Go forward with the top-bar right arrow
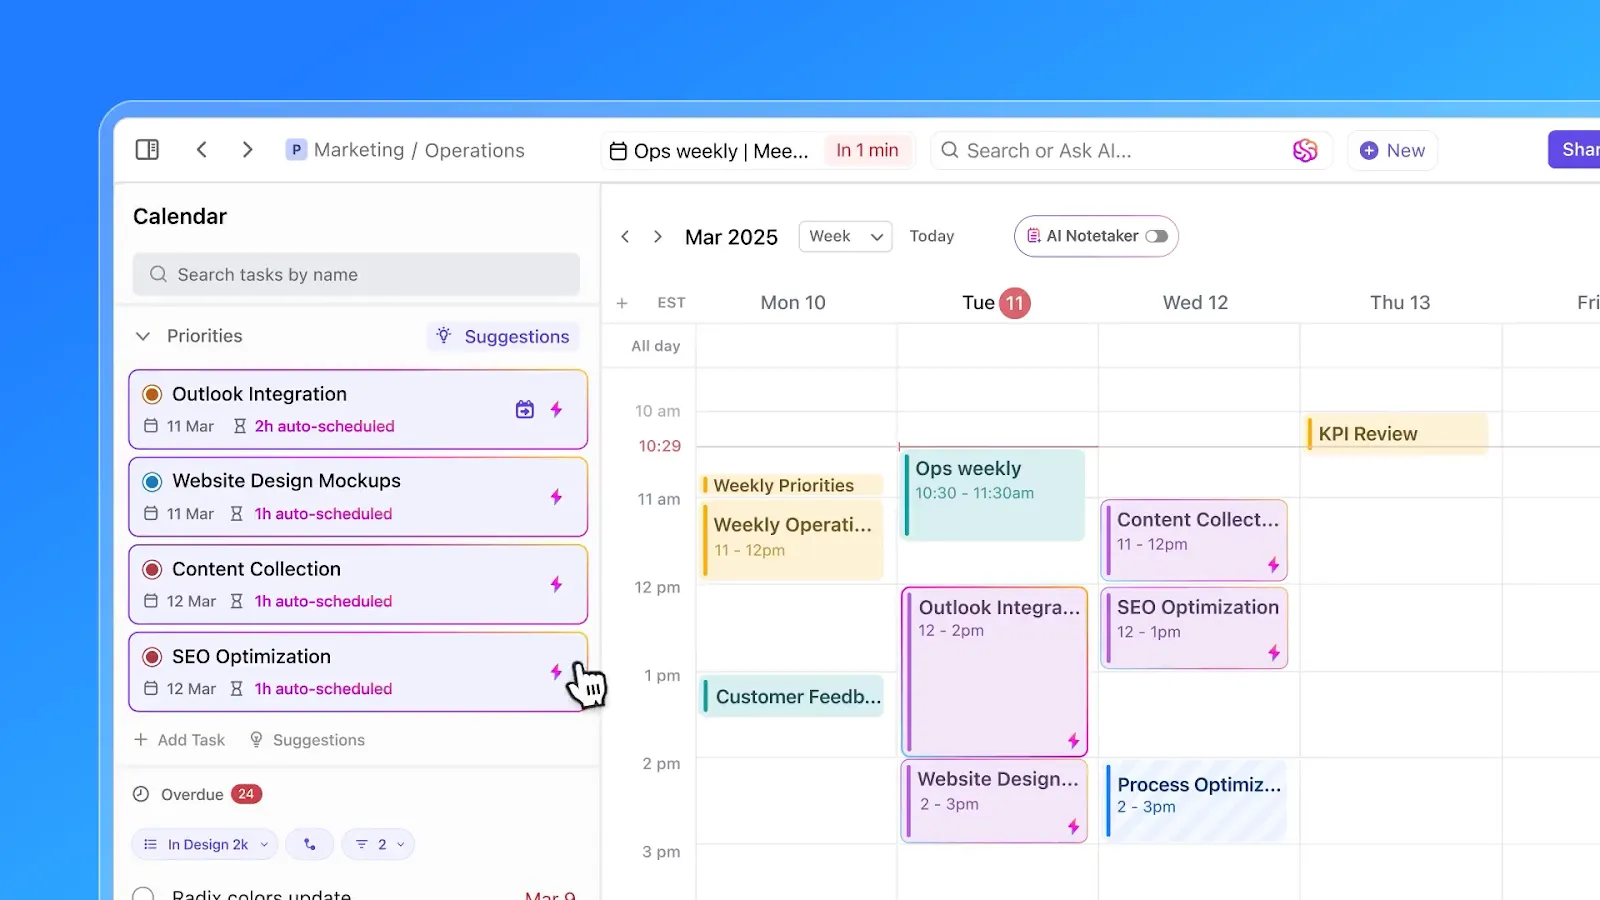 click(x=247, y=150)
